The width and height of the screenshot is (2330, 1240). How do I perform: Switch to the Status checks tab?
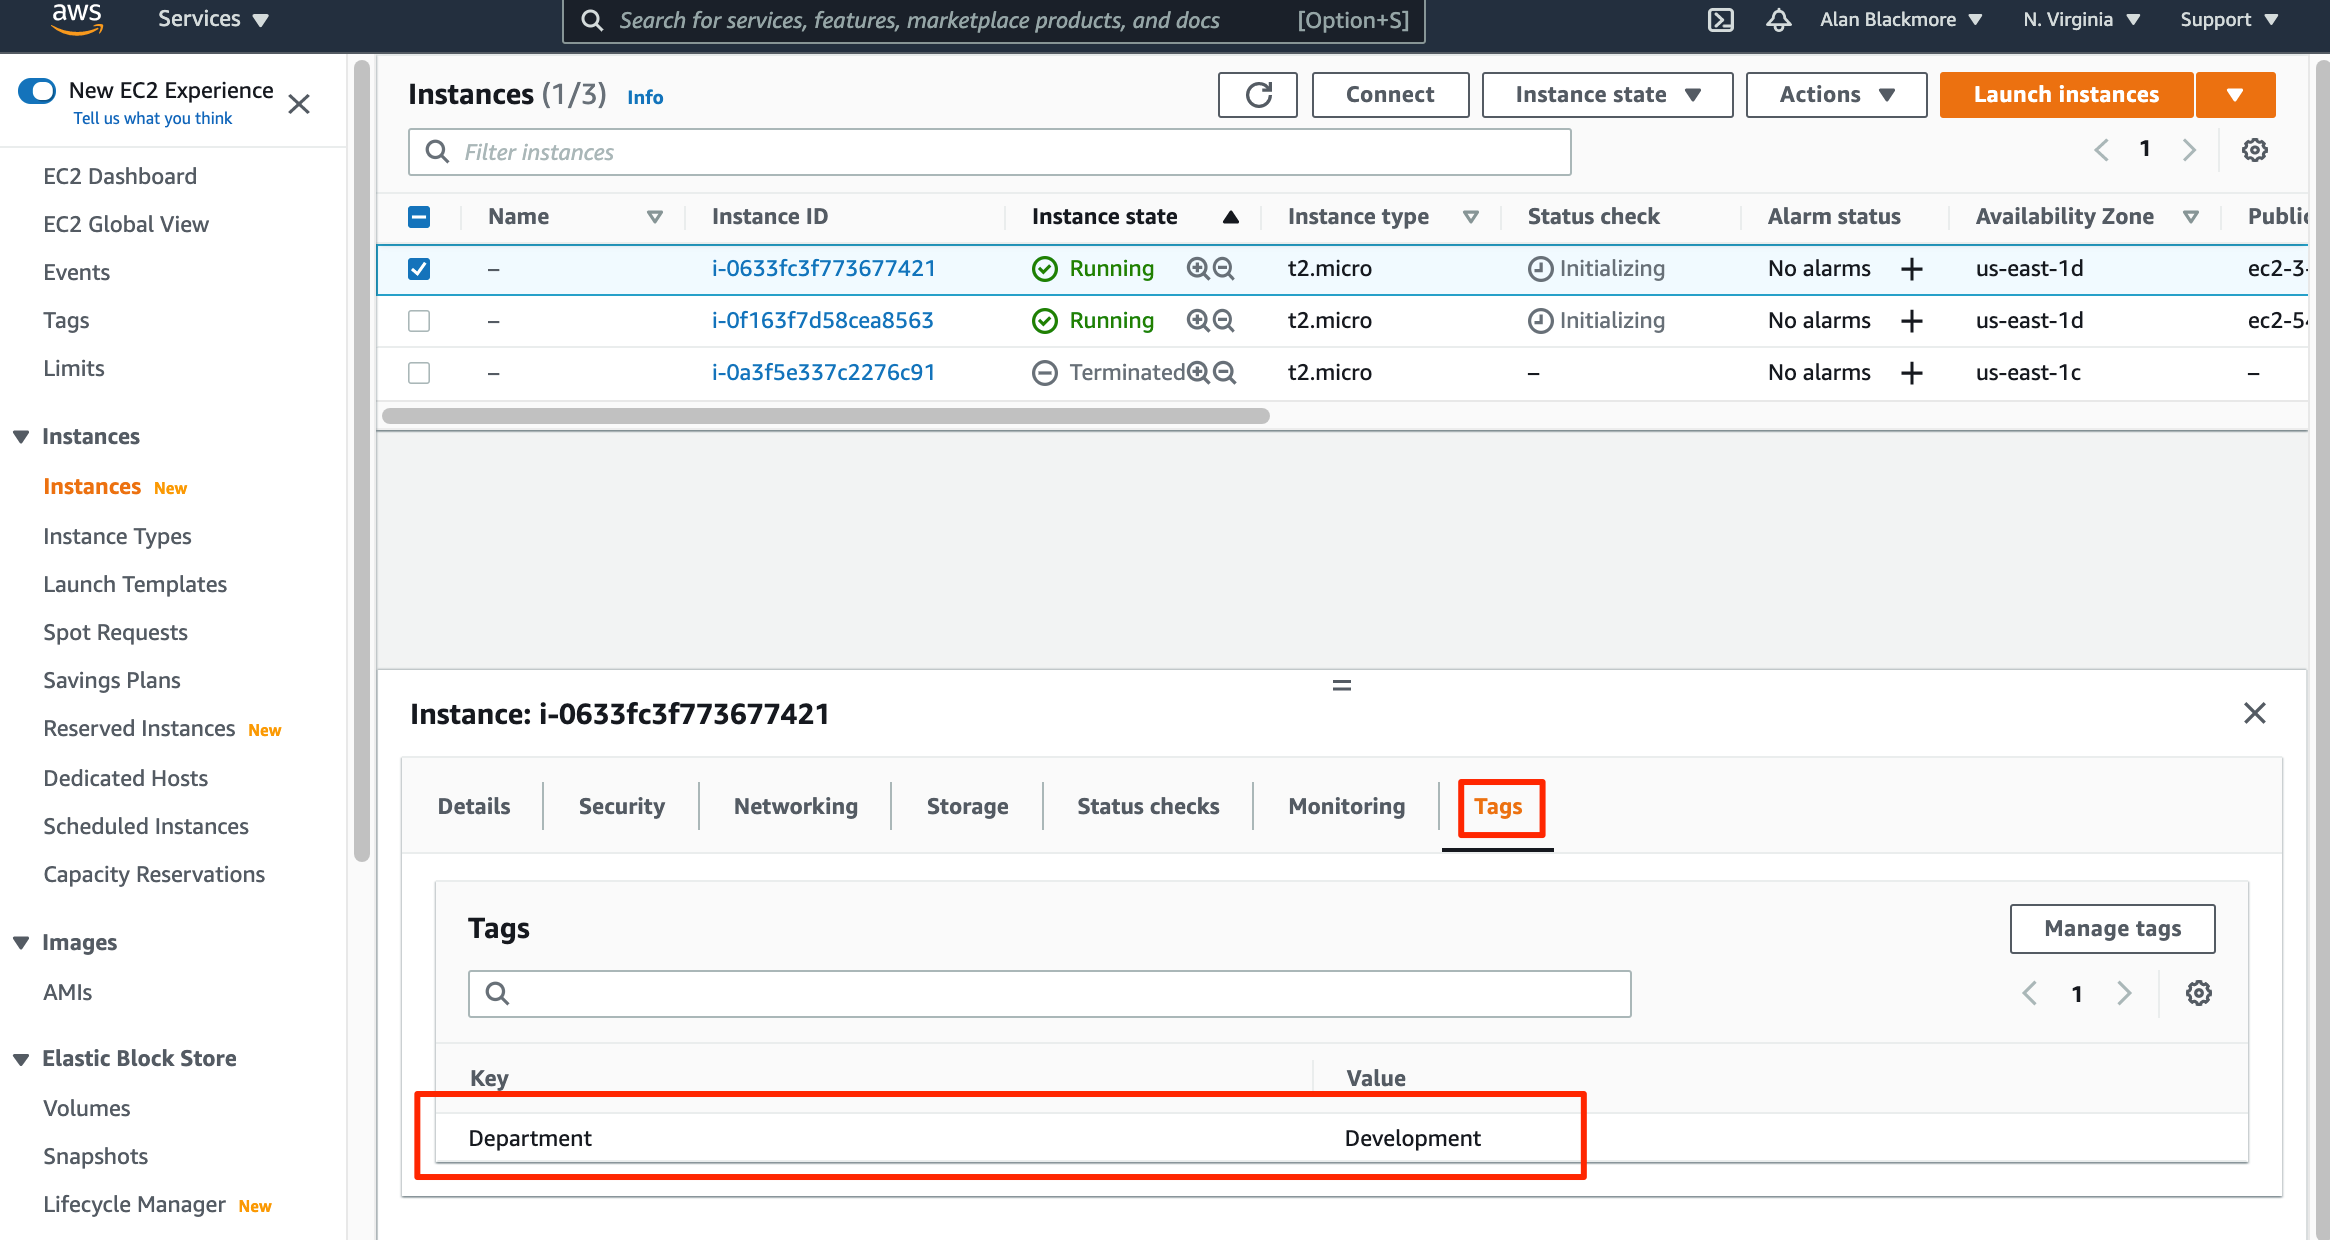(1148, 806)
